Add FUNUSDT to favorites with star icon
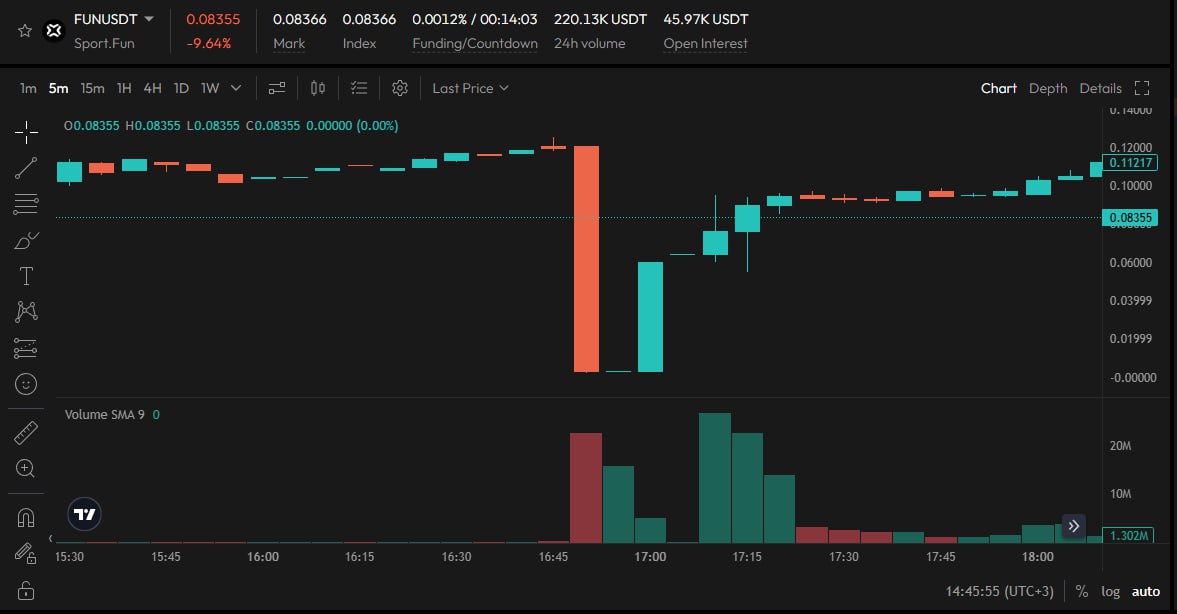The height and width of the screenshot is (614, 1177). point(25,31)
